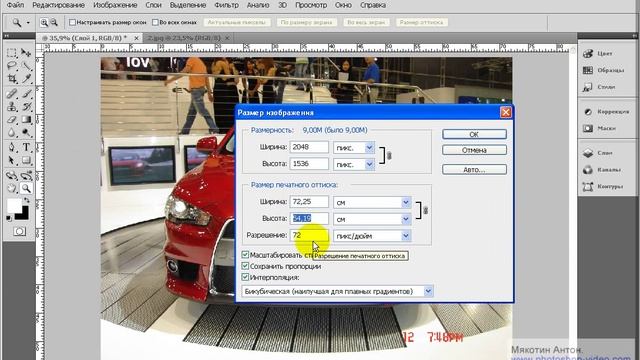
Task: Select the 3D Rotate tool
Action: [x=11, y=176]
